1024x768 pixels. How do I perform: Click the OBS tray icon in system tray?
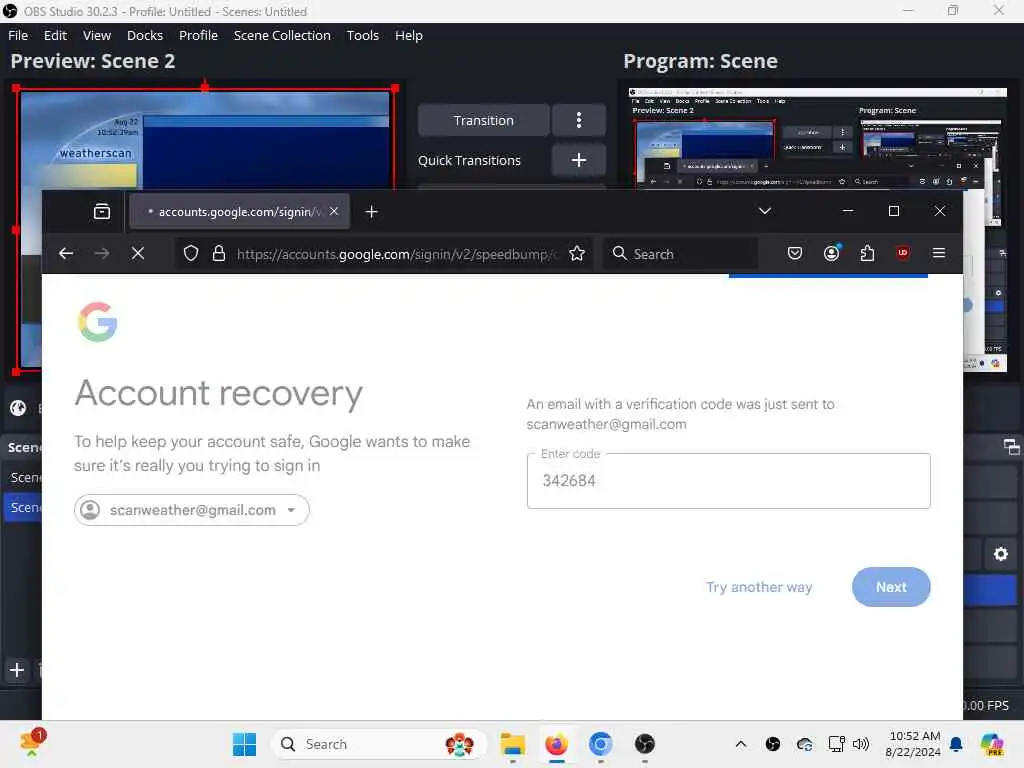pyautogui.click(x=773, y=744)
